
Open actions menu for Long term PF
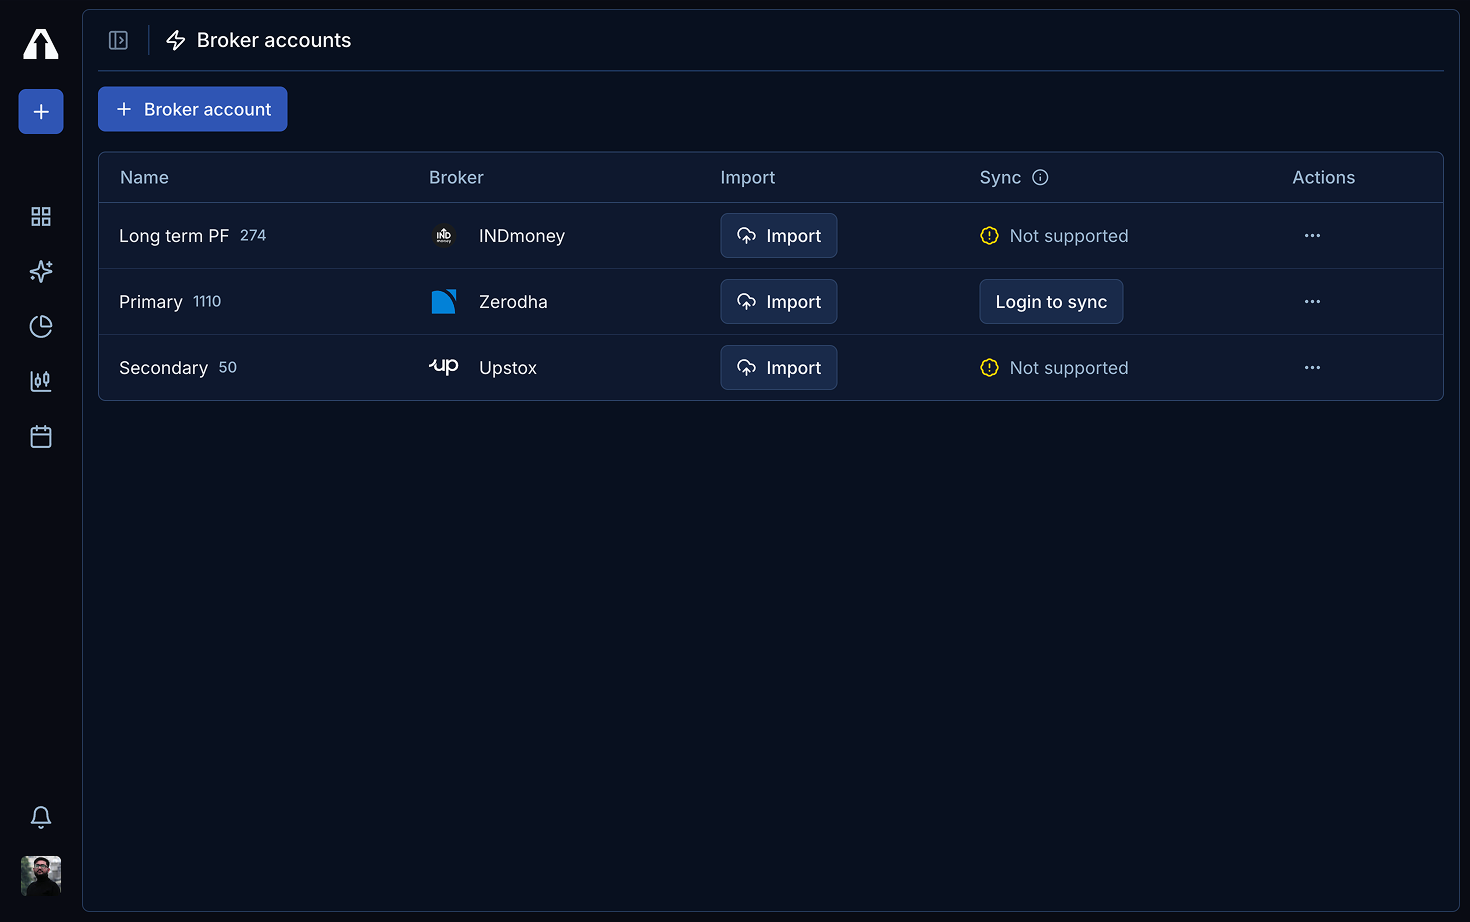pos(1312,235)
